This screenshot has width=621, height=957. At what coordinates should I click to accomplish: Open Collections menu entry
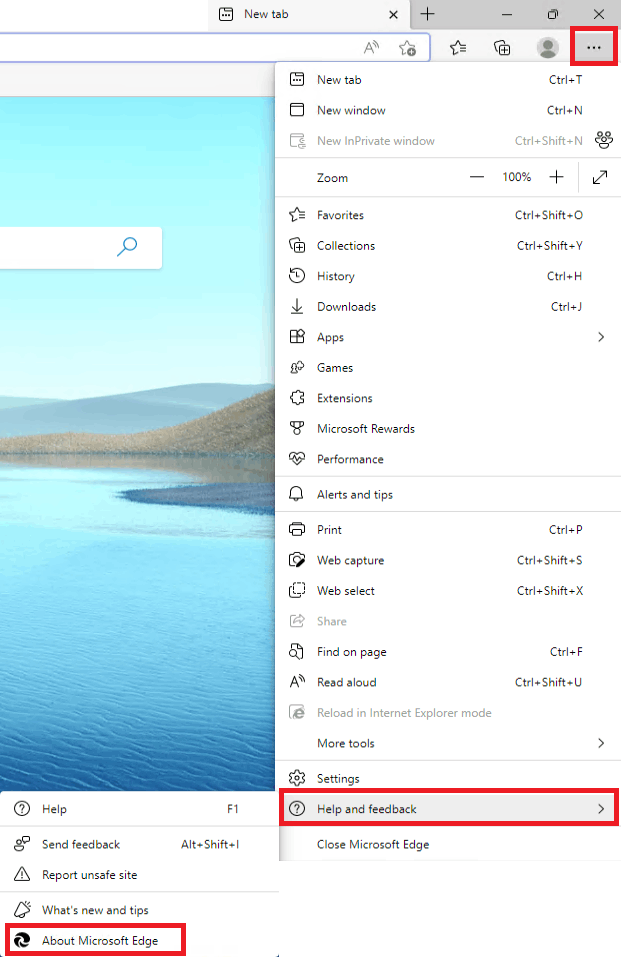point(448,245)
